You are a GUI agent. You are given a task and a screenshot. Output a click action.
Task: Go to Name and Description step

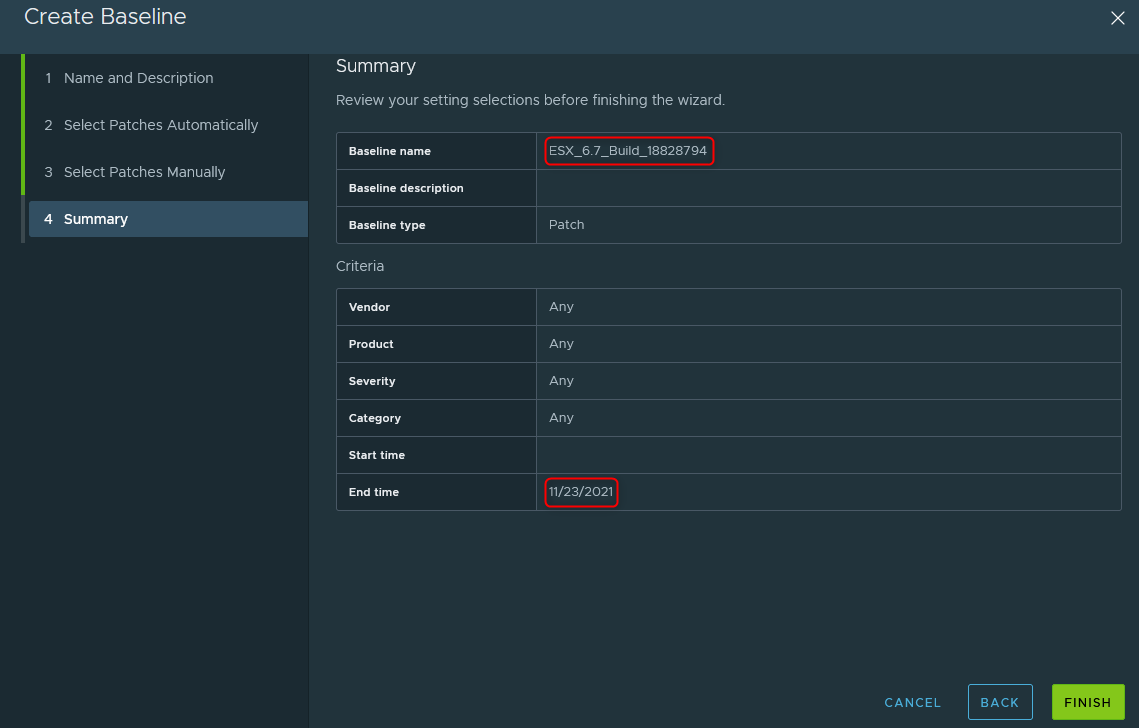[138, 78]
